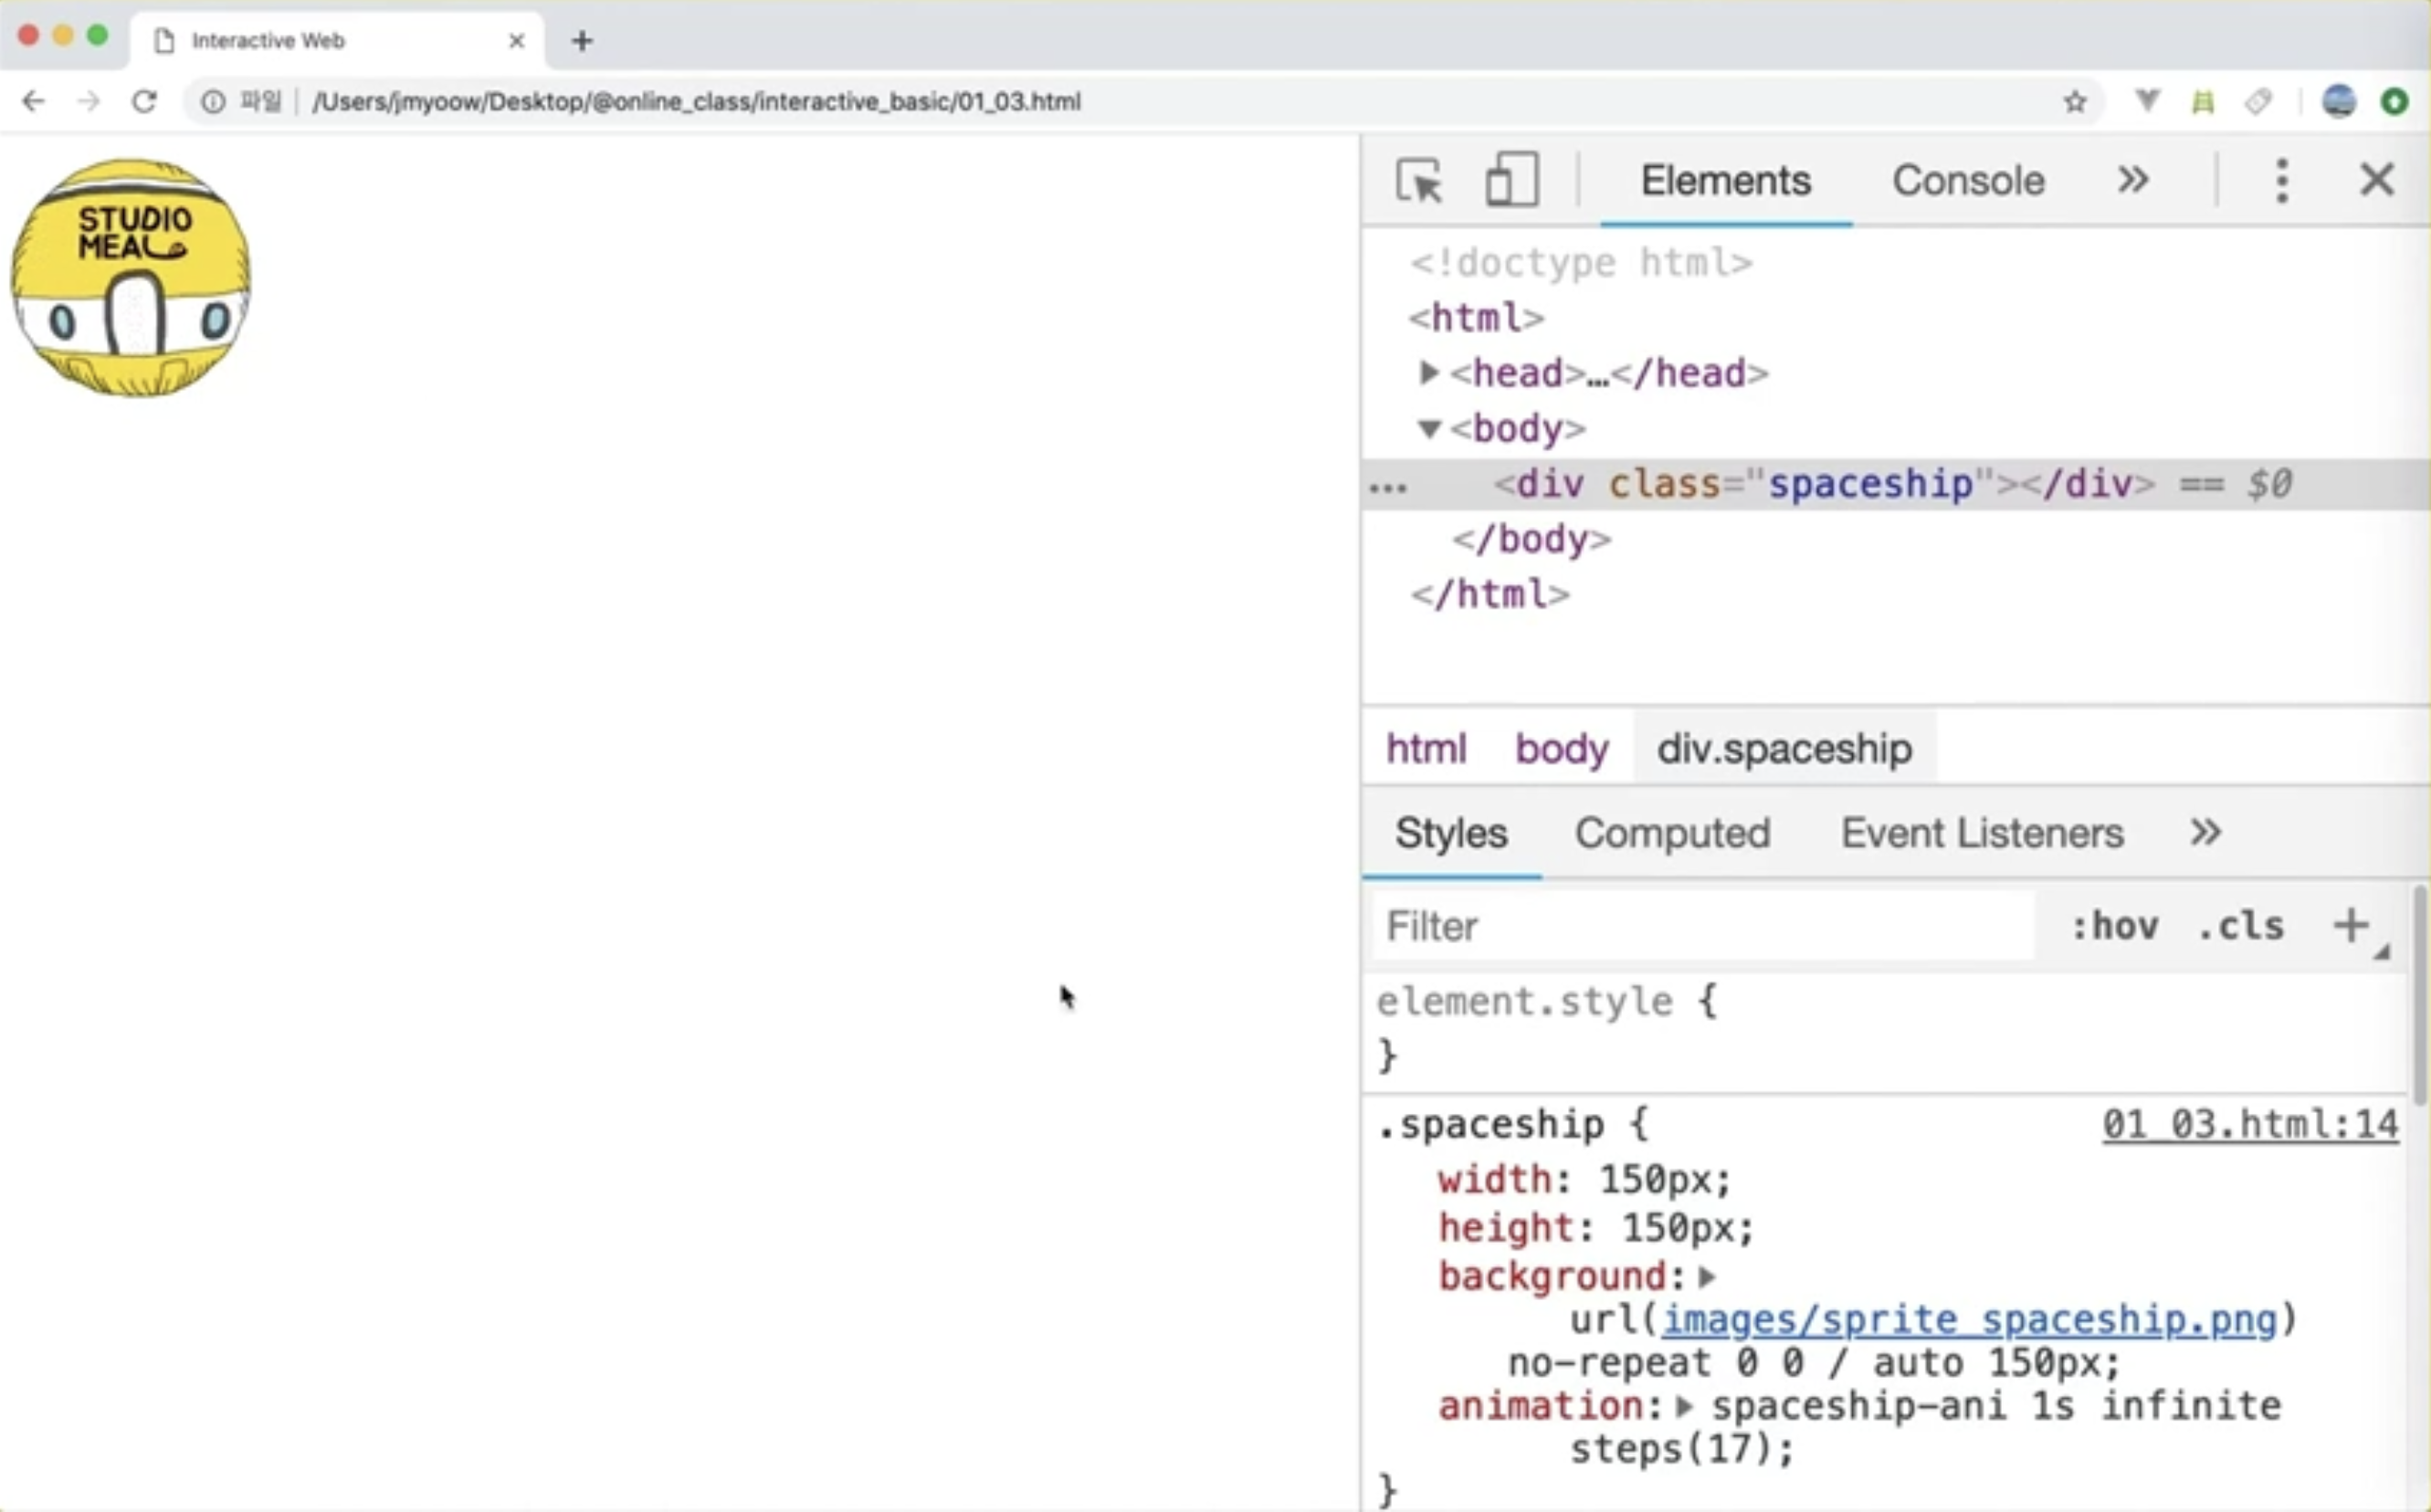Open DevTools three-dot customize menu
This screenshot has height=1512, width=2431.
2281,181
